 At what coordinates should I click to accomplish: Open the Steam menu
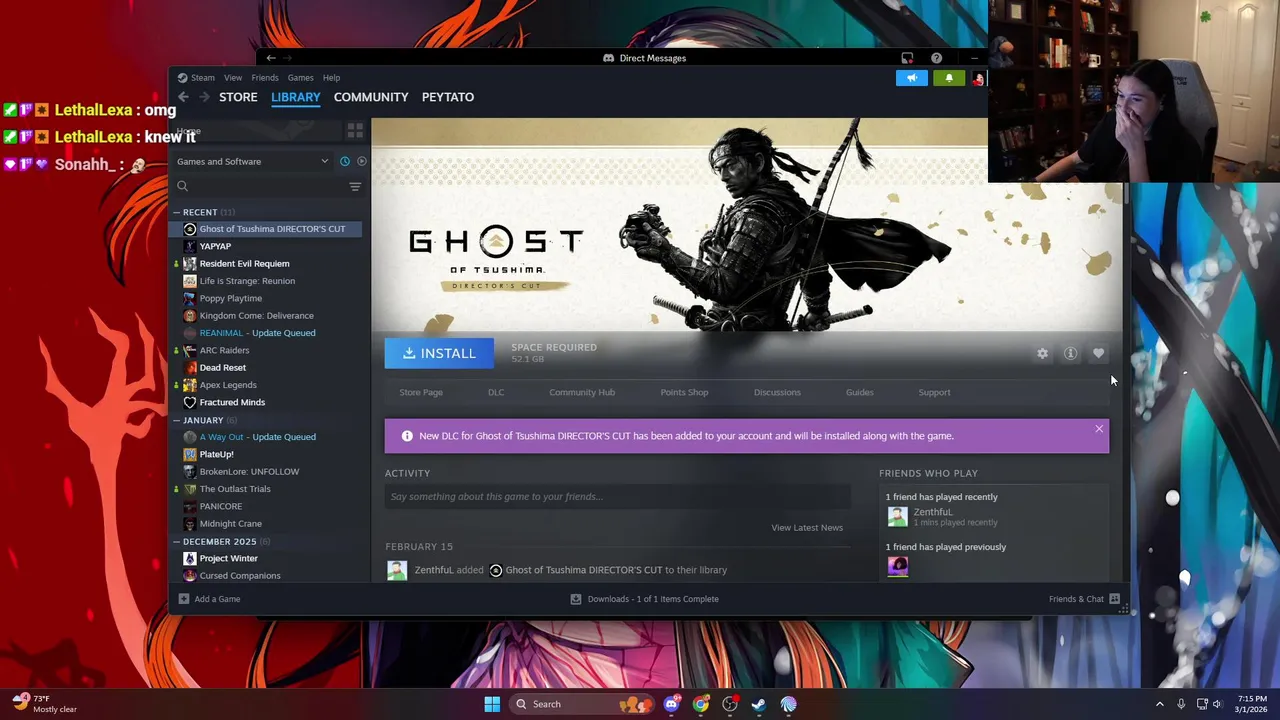203,78
